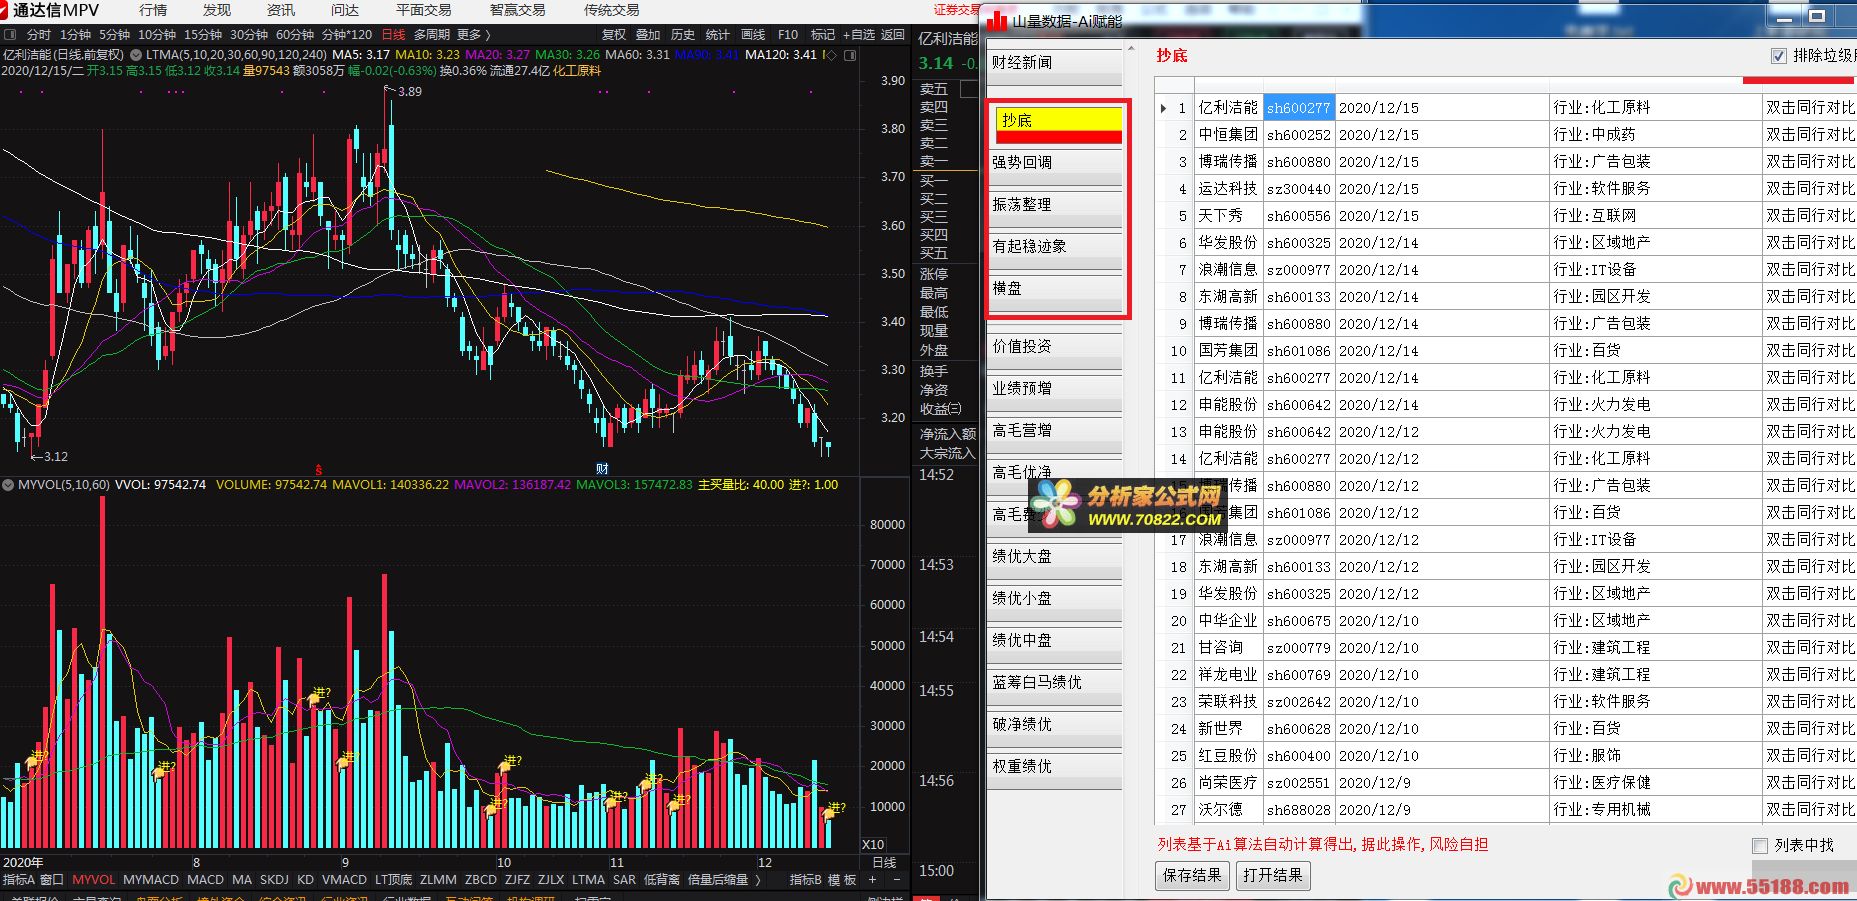This screenshot has width=1857, height=901.
Task: Click +自选 to add to watchlist
Action: point(858,35)
